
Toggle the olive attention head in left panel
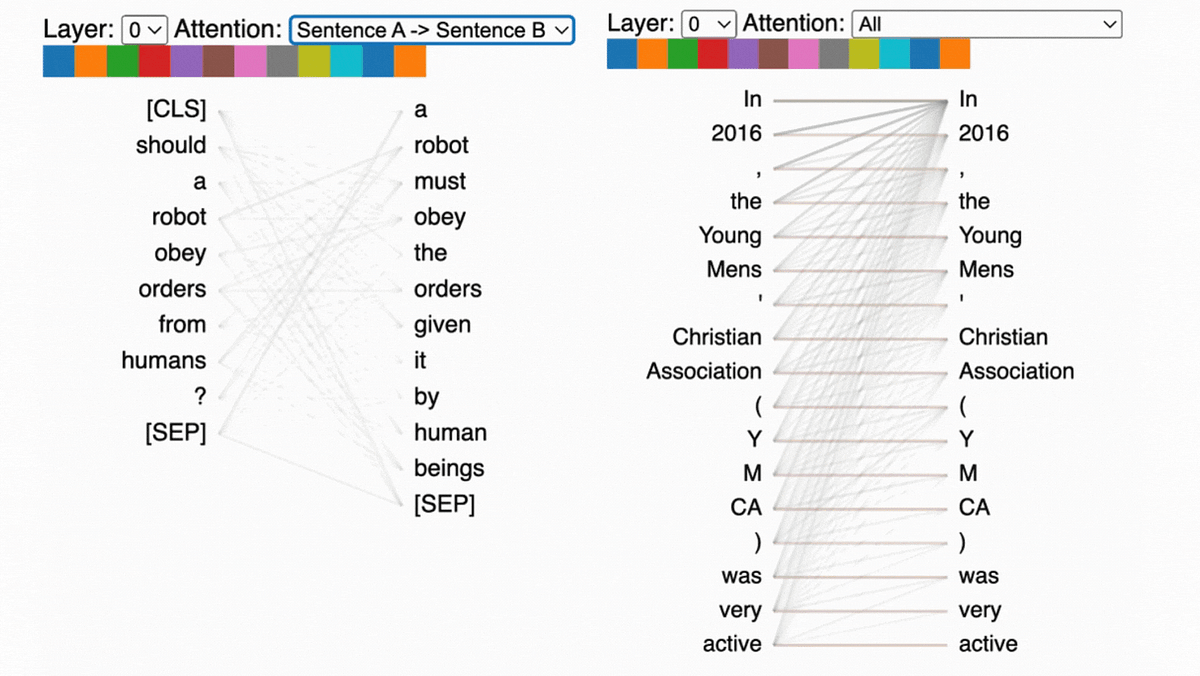[x=314, y=60]
